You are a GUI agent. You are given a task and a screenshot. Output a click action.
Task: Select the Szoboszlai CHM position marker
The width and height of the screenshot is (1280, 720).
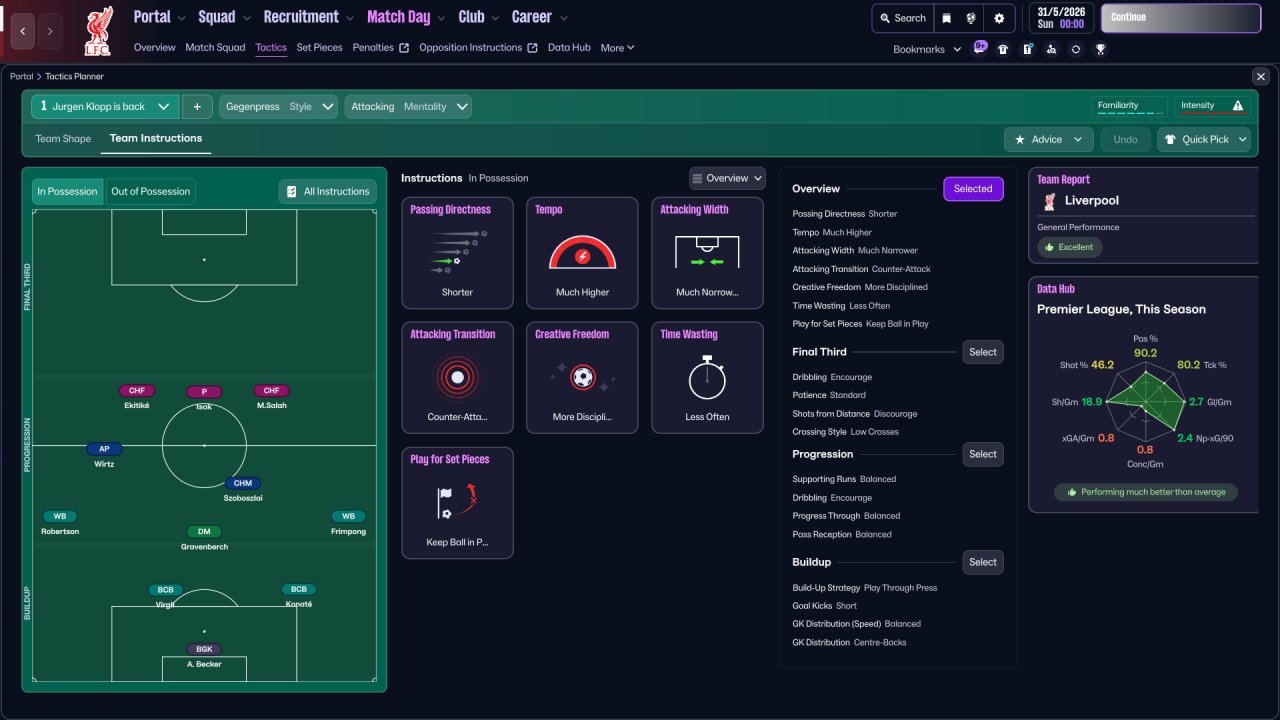click(243, 483)
